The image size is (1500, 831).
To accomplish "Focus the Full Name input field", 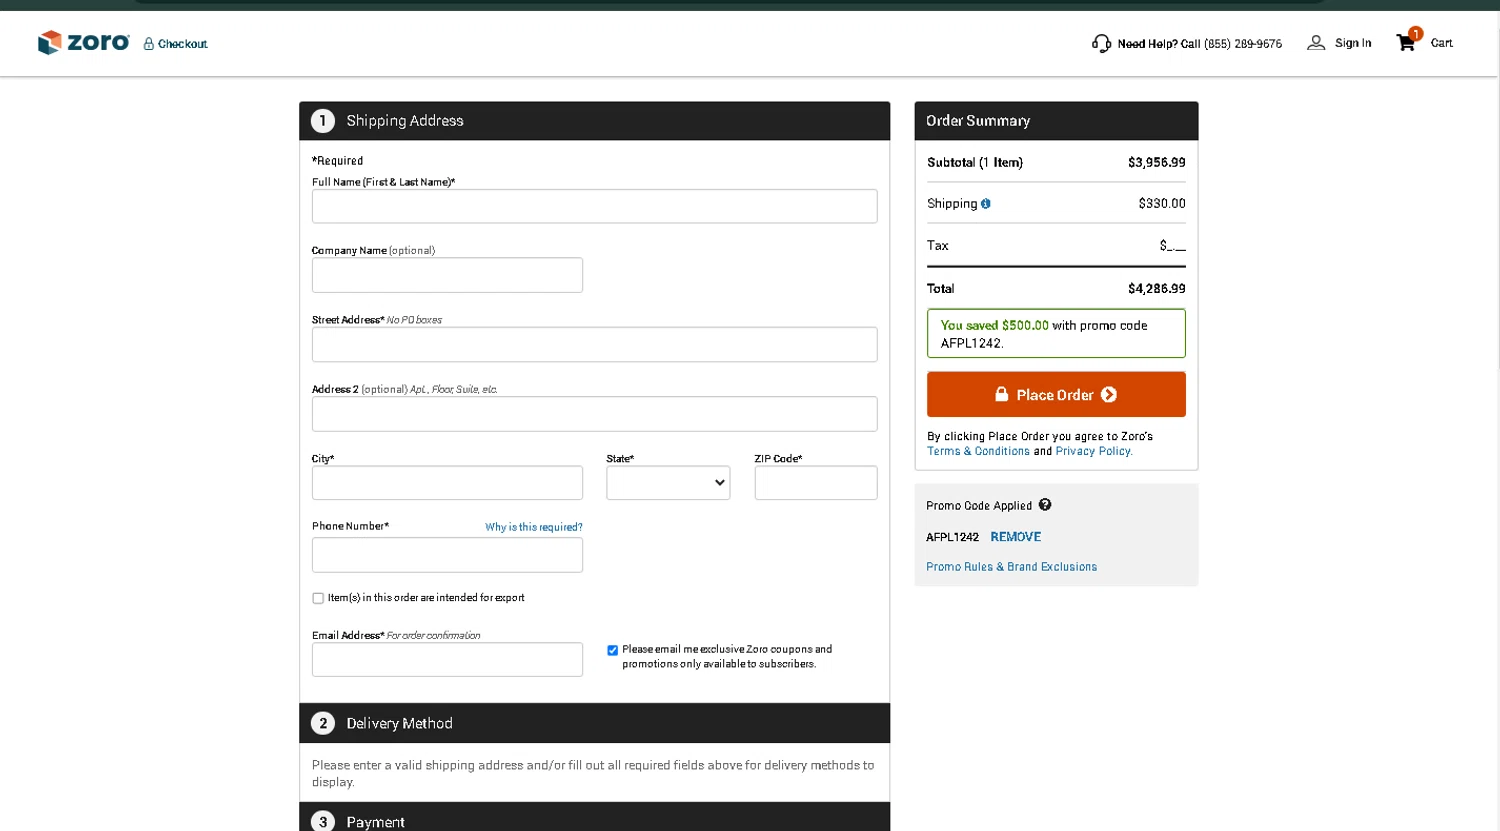I will click(x=594, y=206).
